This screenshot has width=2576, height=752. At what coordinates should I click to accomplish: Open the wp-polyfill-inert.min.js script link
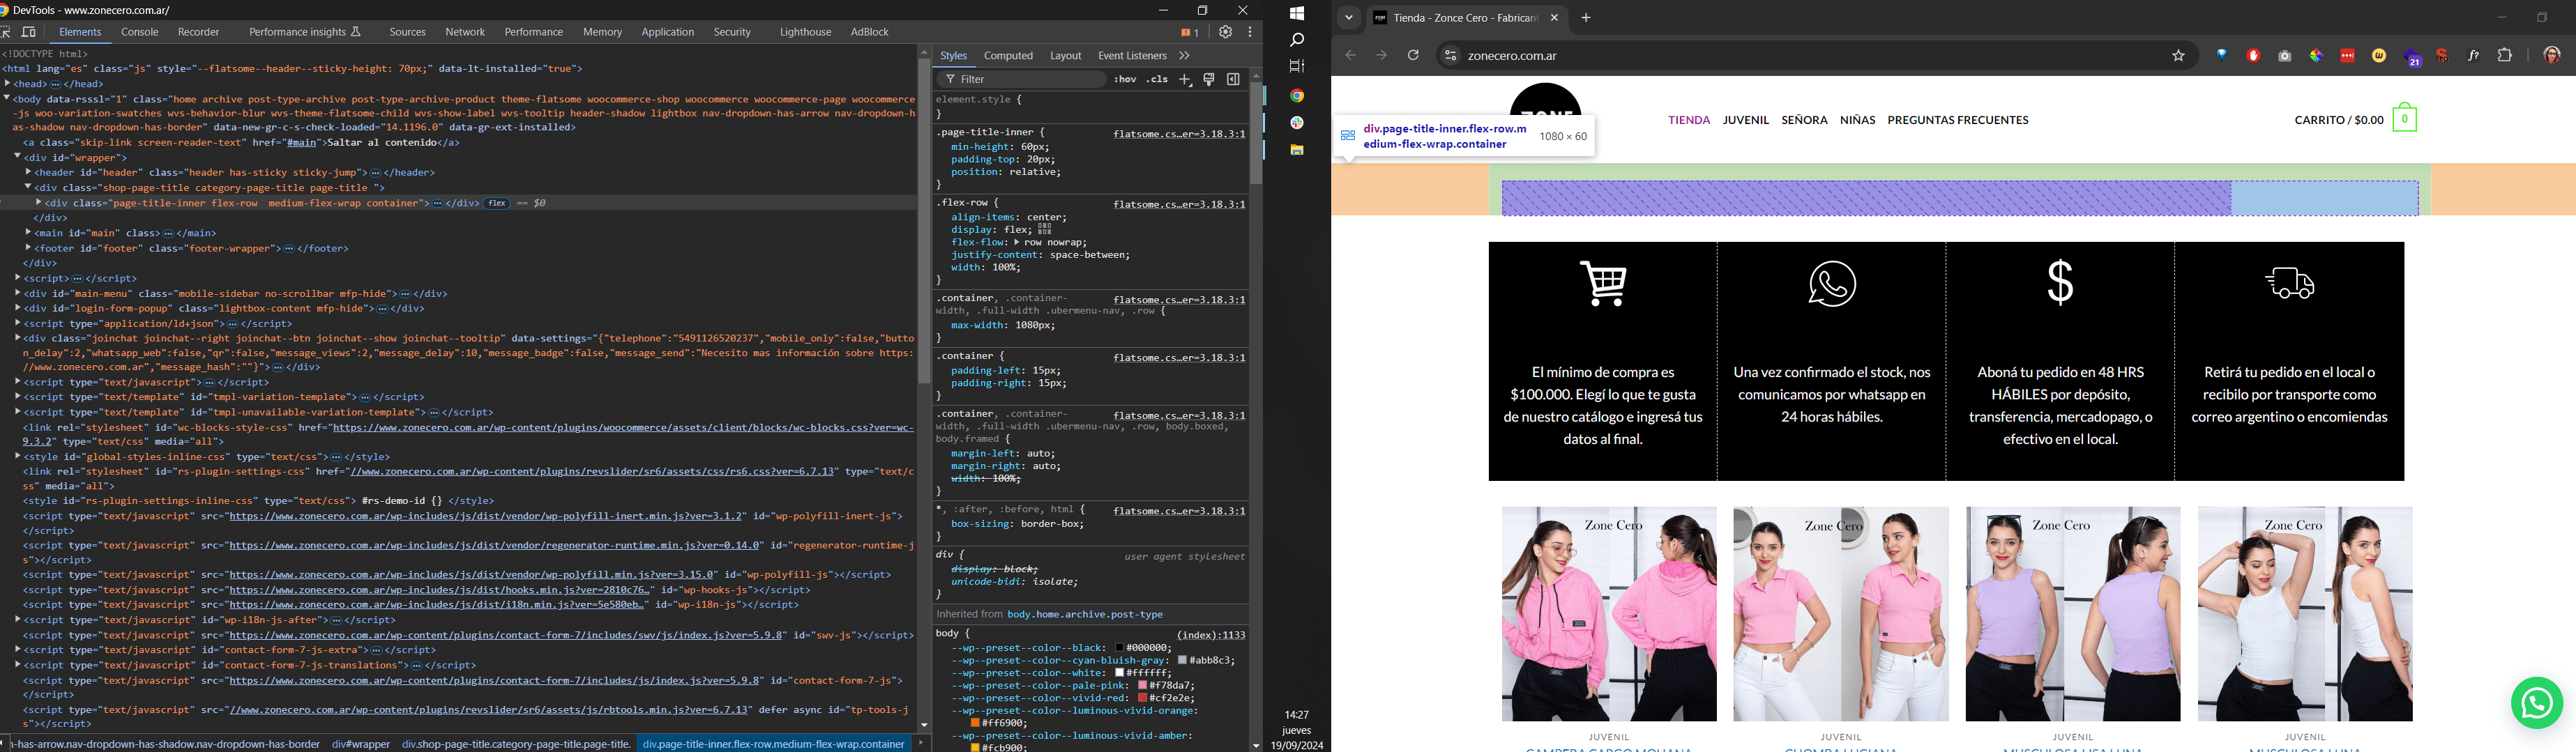coord(487,516)
